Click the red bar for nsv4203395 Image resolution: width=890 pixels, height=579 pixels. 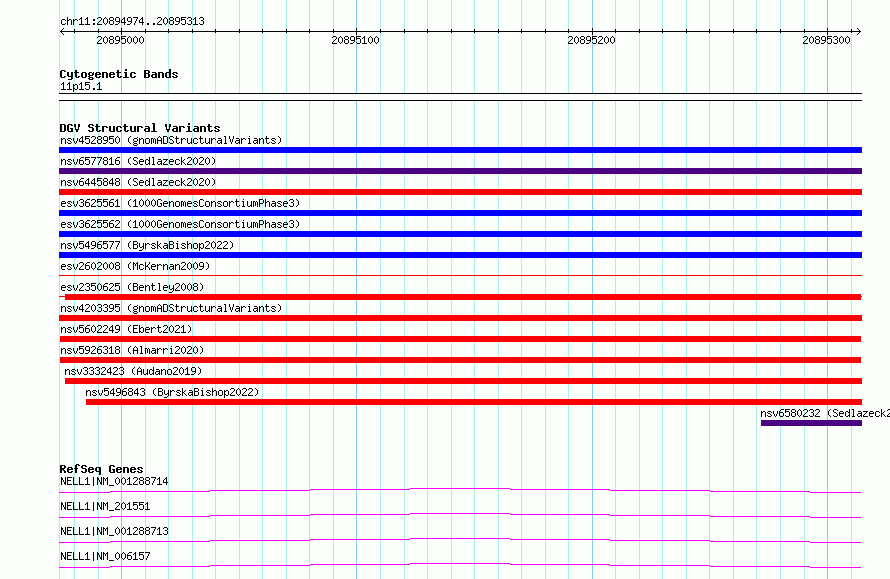click(x=460, y=318)
